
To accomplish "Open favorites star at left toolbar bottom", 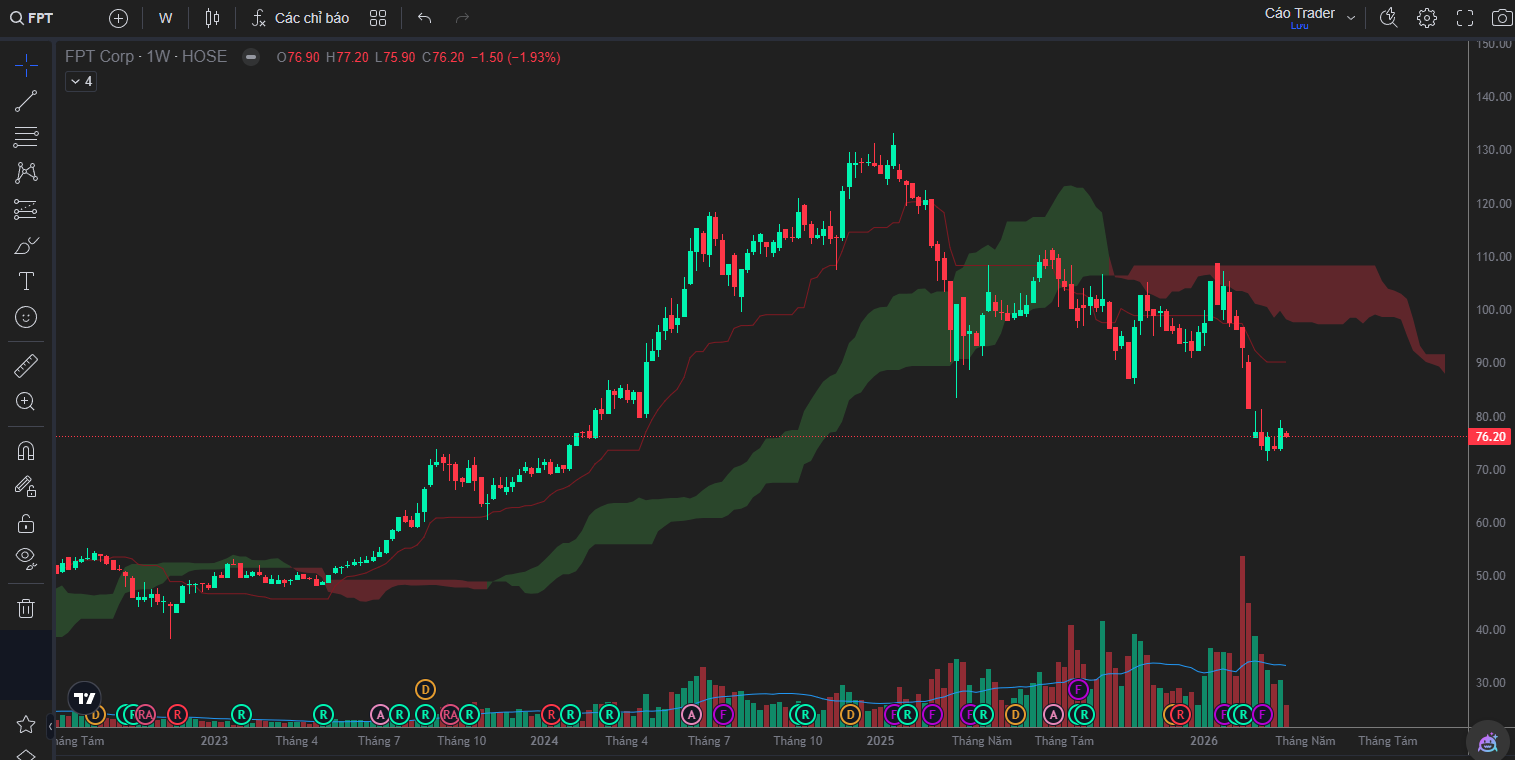I will click(26, 724).
